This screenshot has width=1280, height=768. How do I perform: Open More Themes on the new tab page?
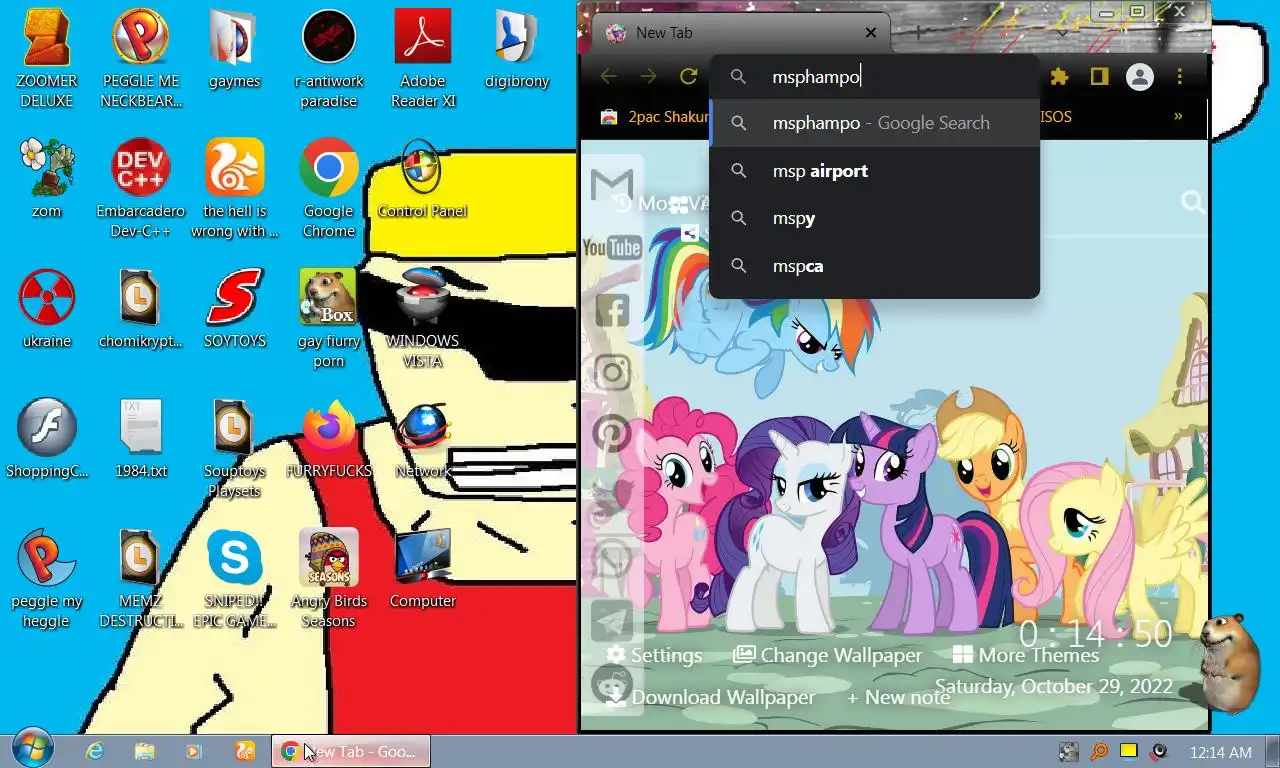tap(1026, 655)
